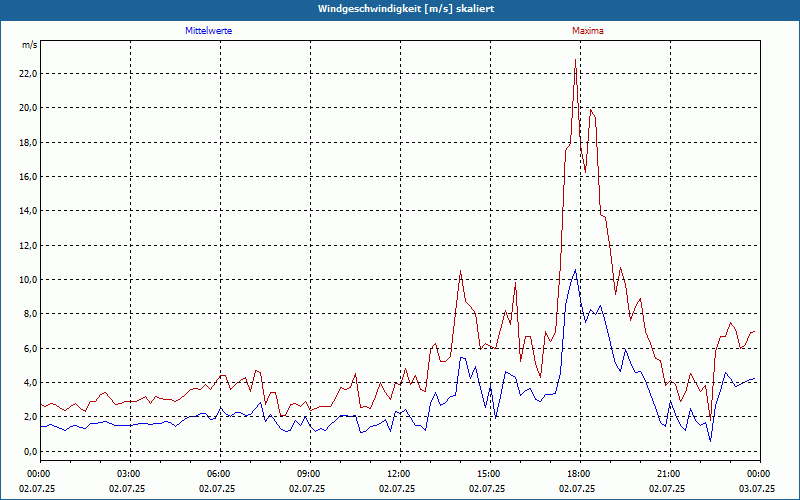Click the red Maxima peak near 18:00
This screenshot has width=800, height=500.
pyautogui.click(x=576, y=60)
